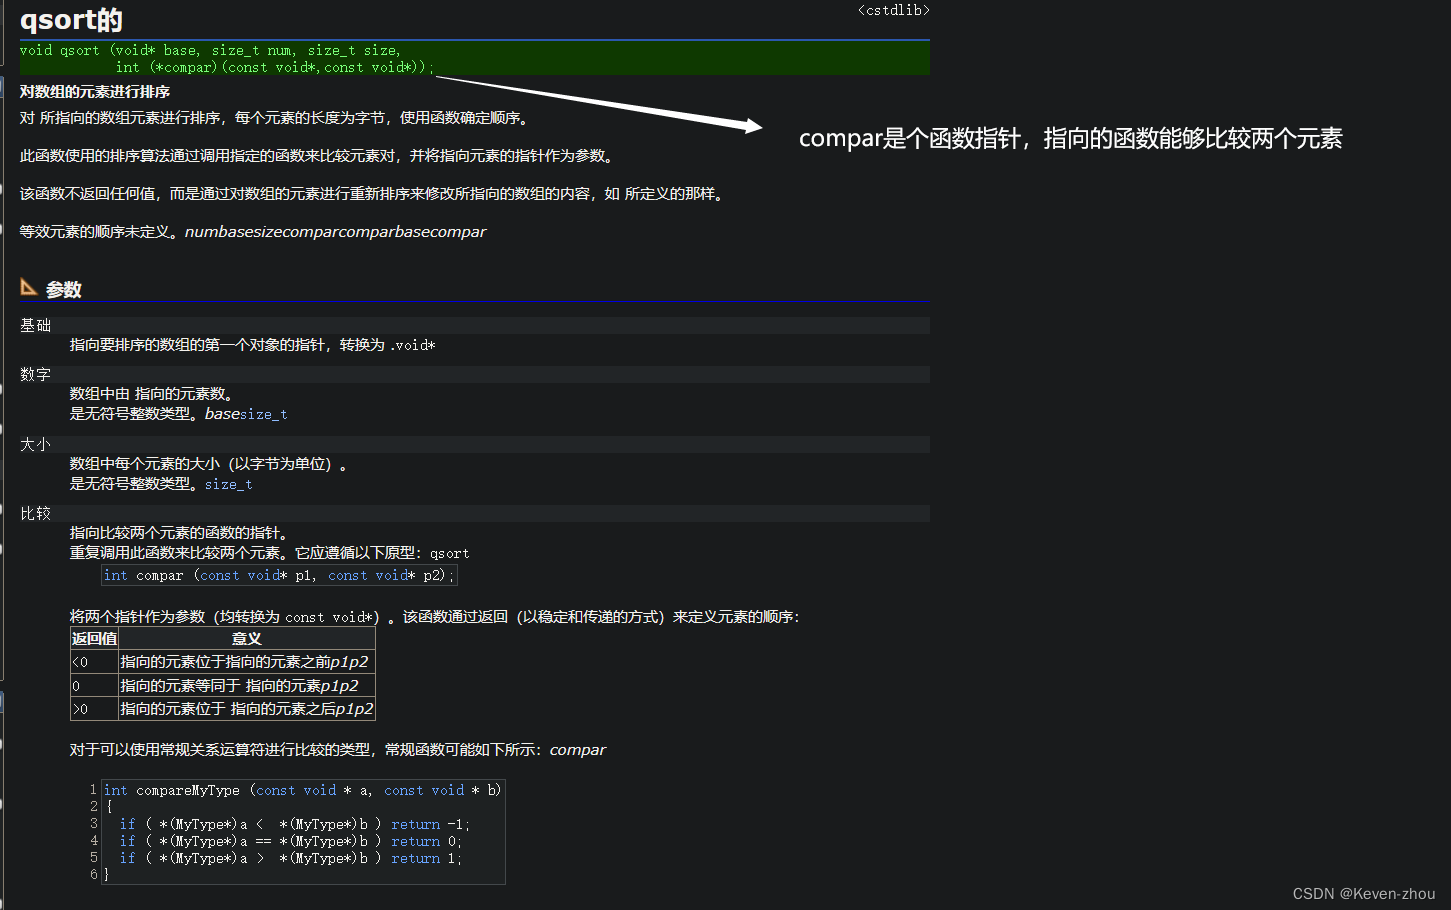Image resolution: width=1451 pixels, height=910 pixels.
Task: Click the paragraph starting 该函数不返回任何值
Action: pyautogui.click(x=372, y=194)
